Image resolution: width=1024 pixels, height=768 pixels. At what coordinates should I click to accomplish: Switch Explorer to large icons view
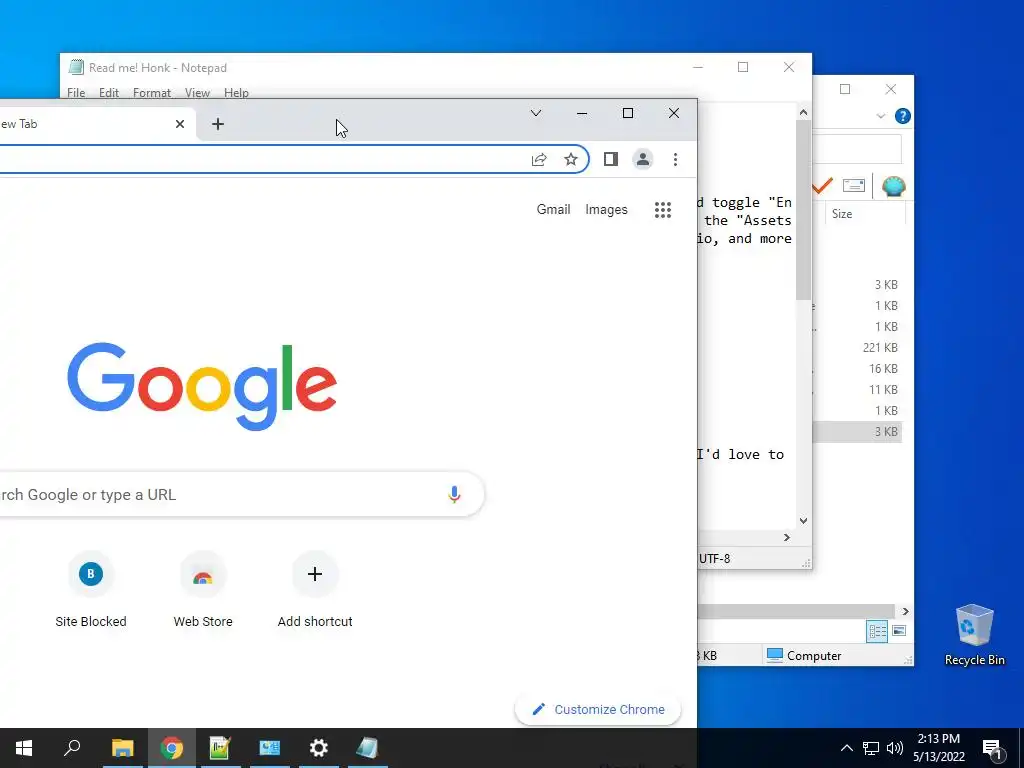pos(899,631)
